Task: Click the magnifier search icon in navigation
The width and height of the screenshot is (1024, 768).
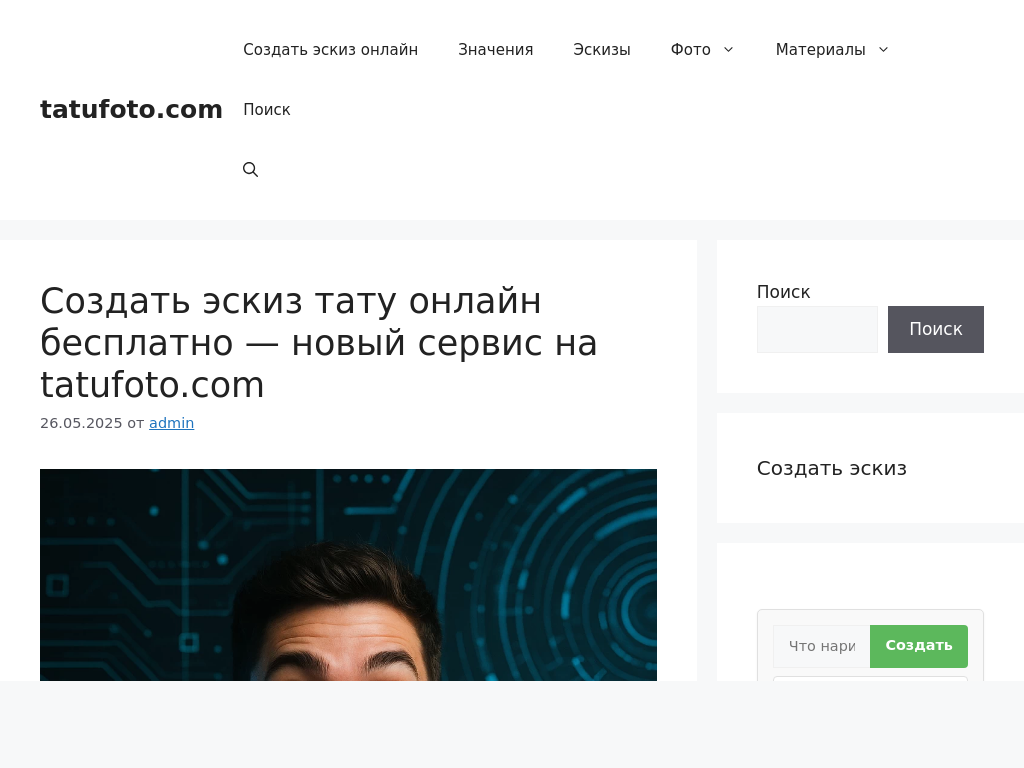Action: [x=250, y=170]
